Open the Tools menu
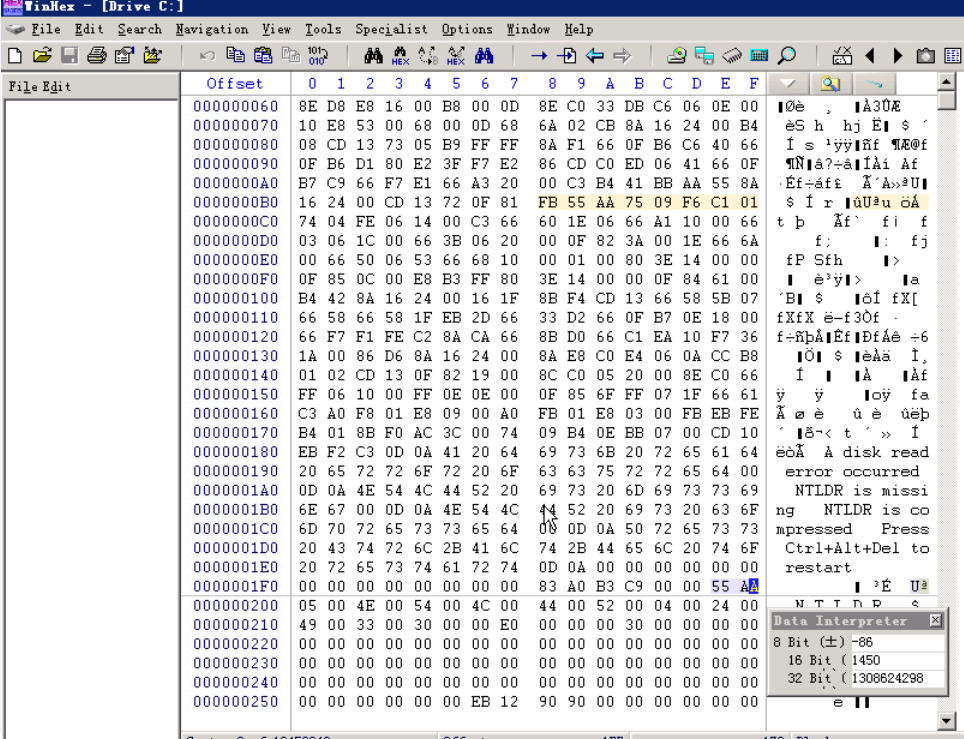The height and width of the screenshot is (739, 964). click(x=323, y=29)
